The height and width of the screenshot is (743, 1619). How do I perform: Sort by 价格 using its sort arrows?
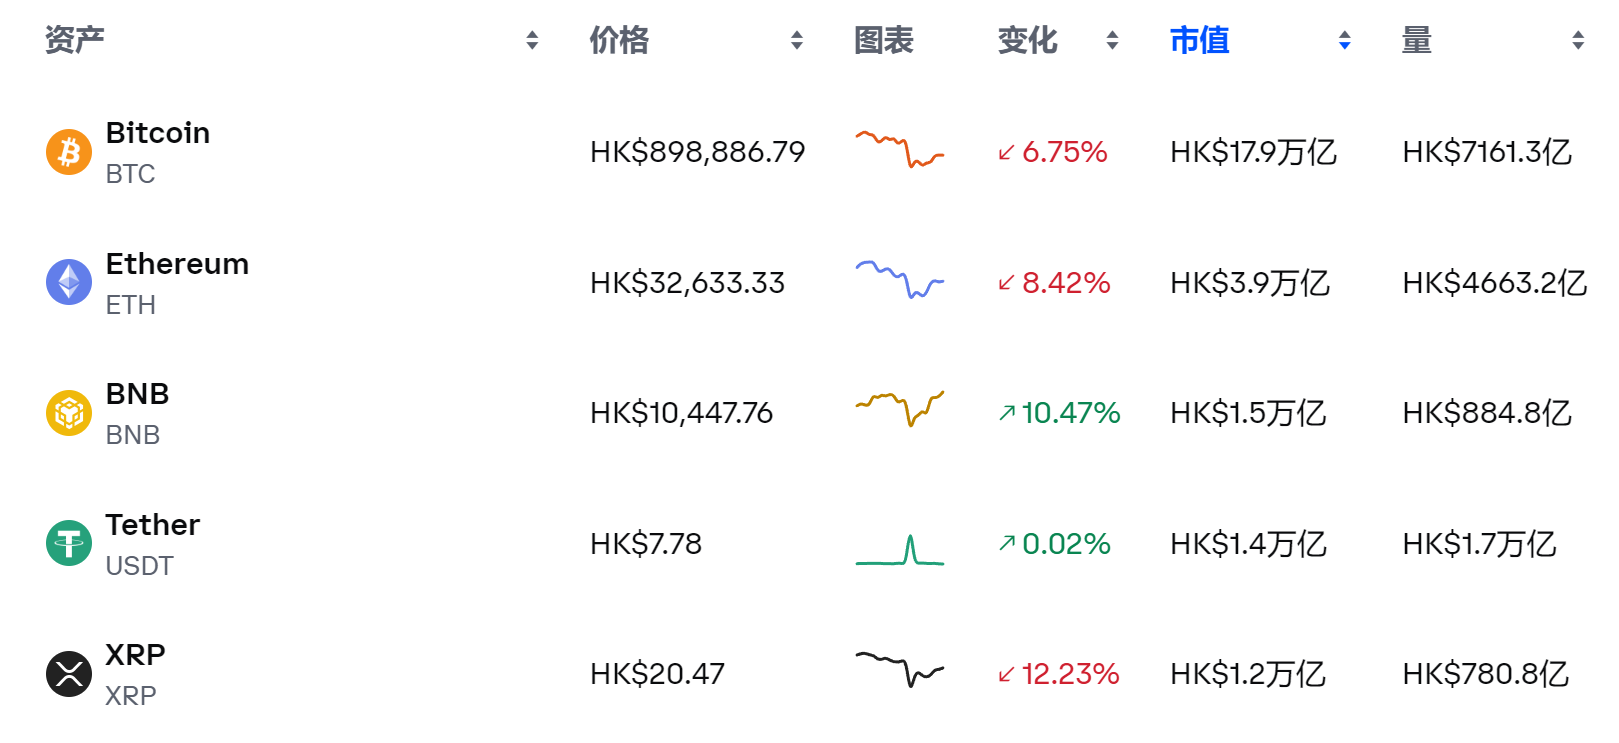[797, 40]
